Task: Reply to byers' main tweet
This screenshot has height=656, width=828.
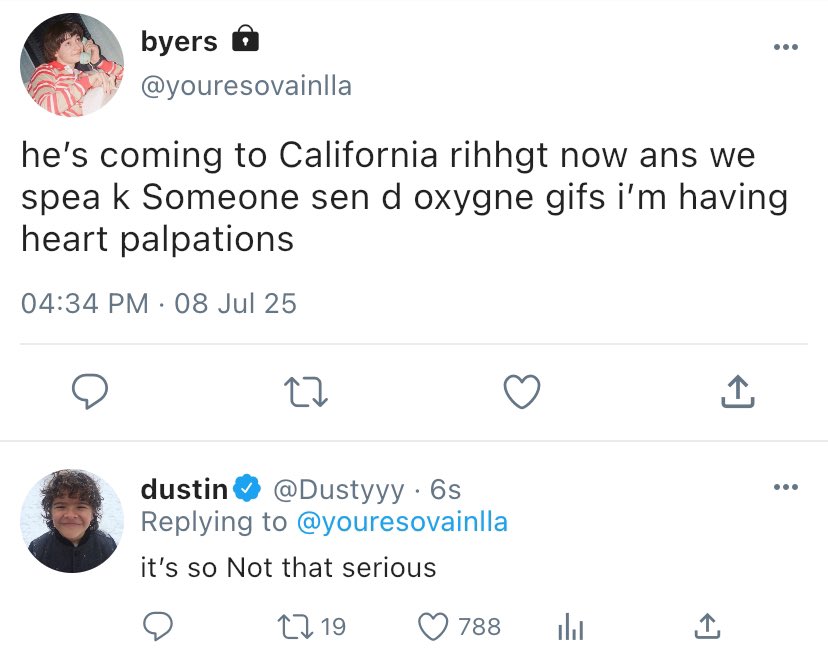Action: [x=90, y=392]
